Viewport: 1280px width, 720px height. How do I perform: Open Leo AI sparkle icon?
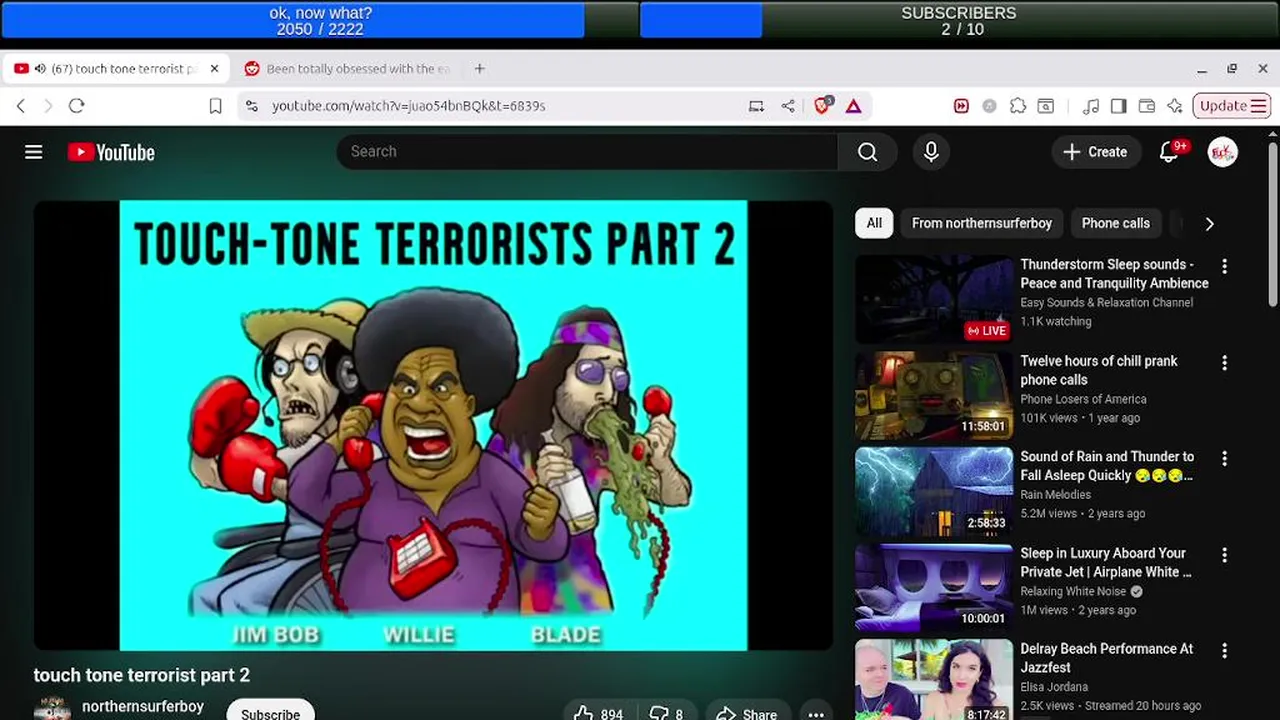pos(1175,106)
